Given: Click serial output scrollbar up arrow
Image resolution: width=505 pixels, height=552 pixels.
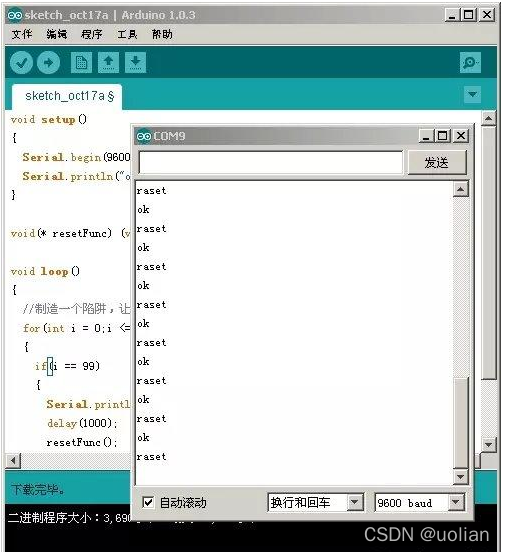Looking at the screenshot, I should tap(460, 190).
